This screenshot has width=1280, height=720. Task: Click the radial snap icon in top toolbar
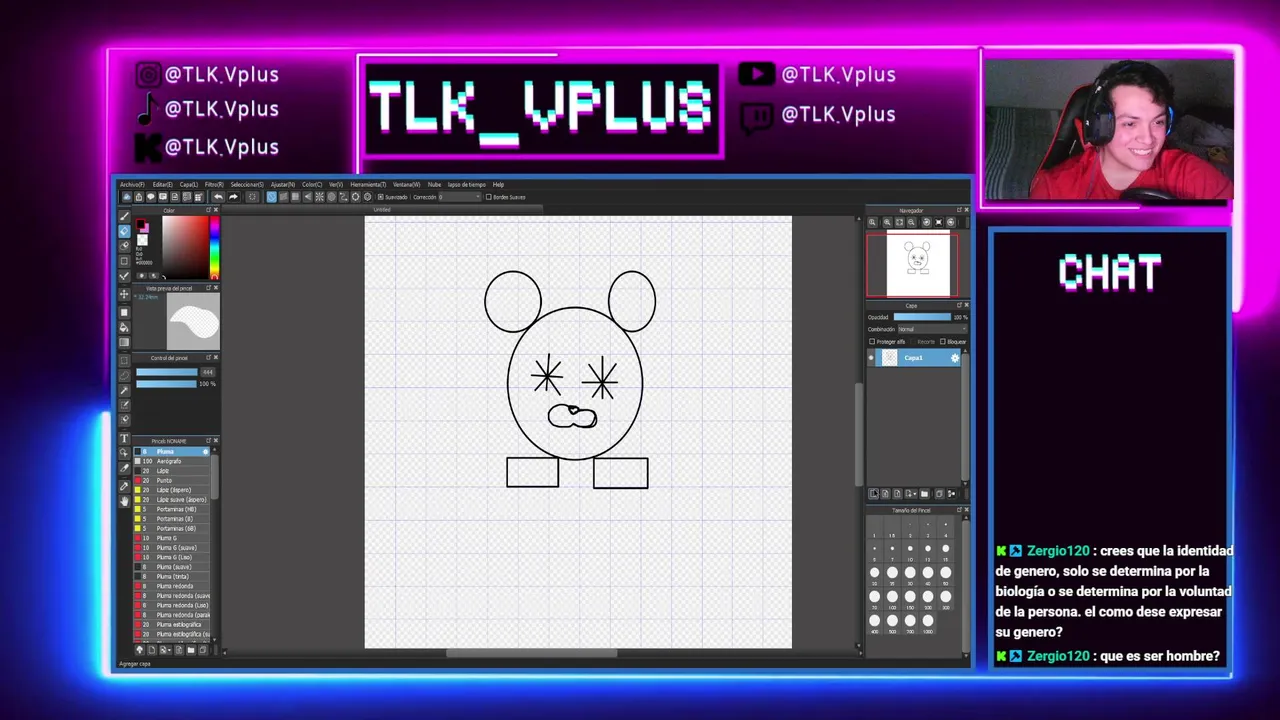[x=319, y=197]
